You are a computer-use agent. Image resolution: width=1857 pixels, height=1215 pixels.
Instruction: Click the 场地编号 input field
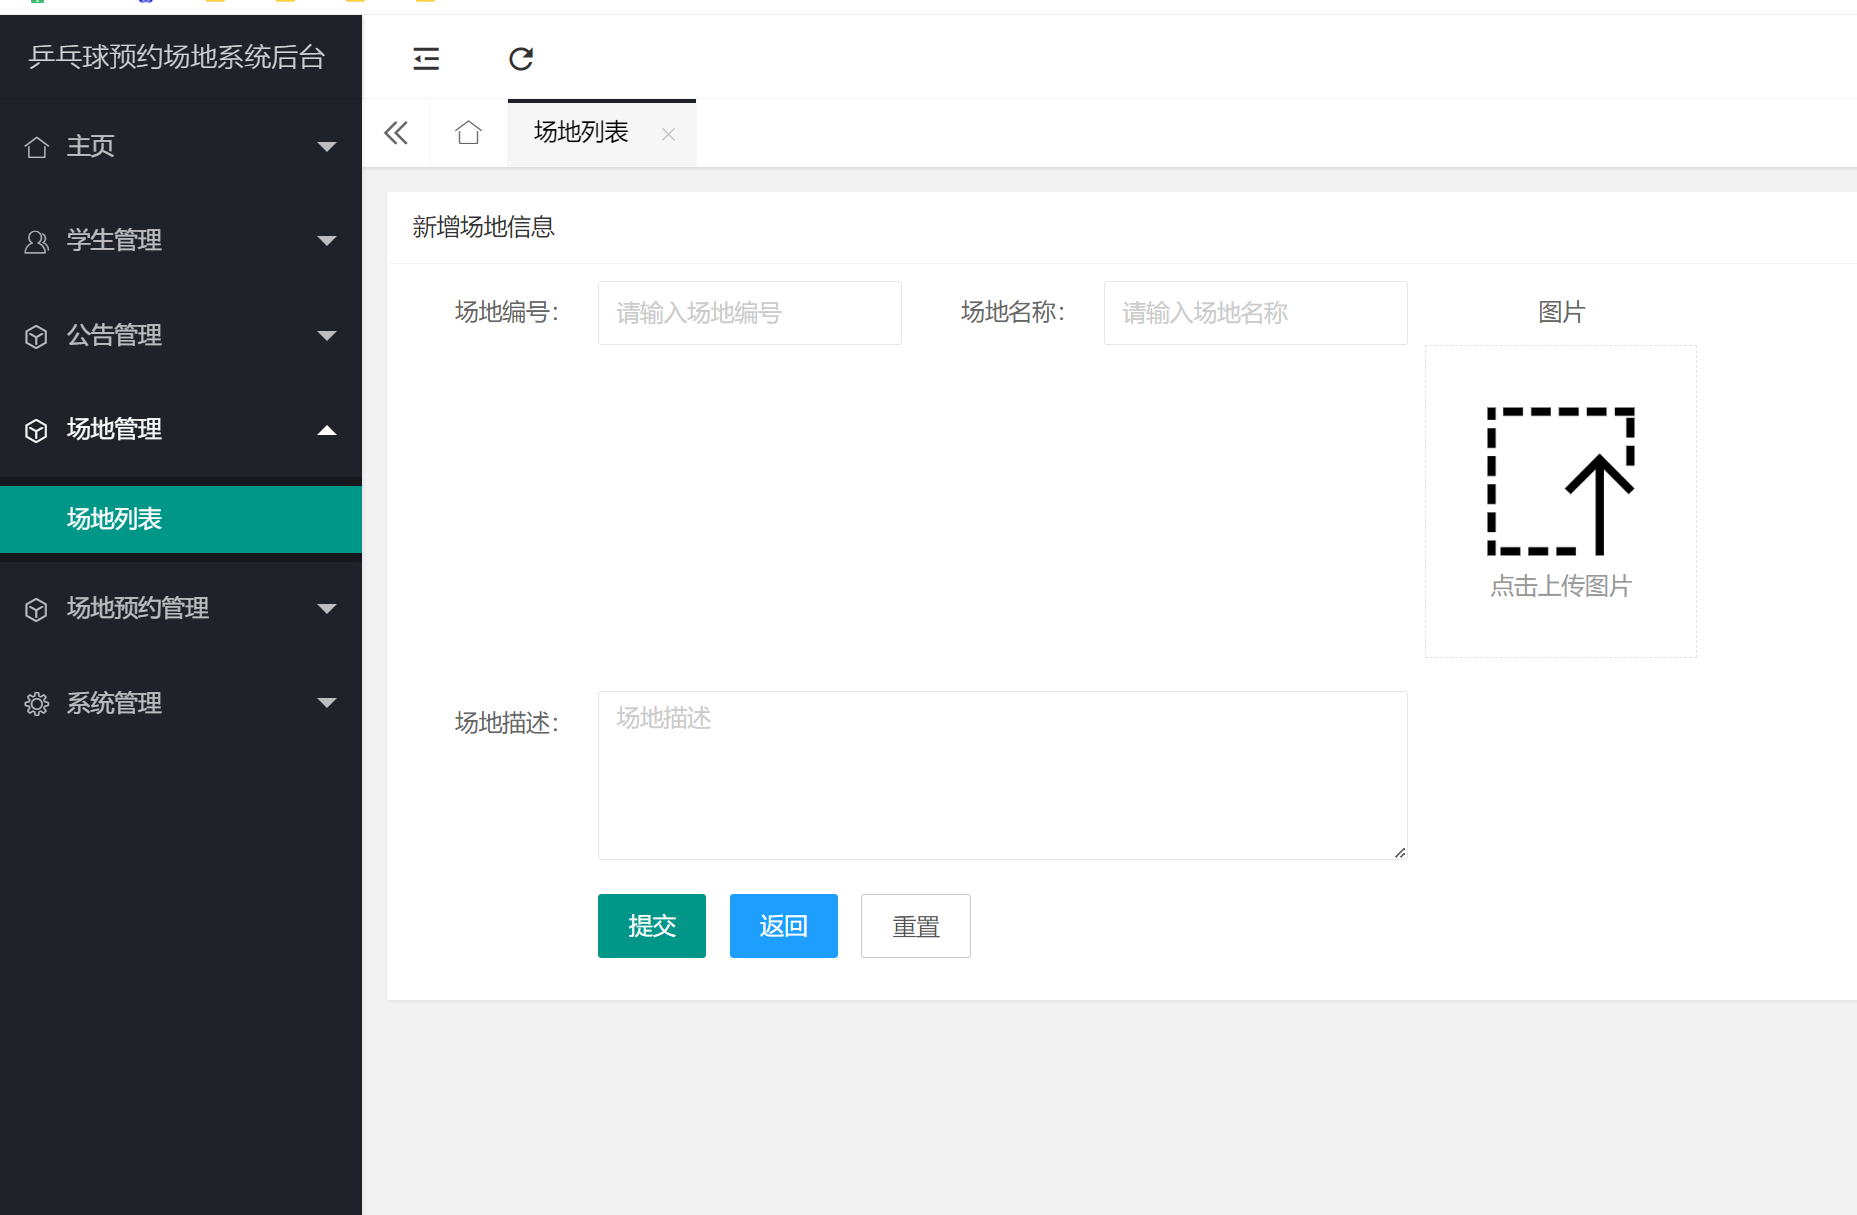click(749, 312)
